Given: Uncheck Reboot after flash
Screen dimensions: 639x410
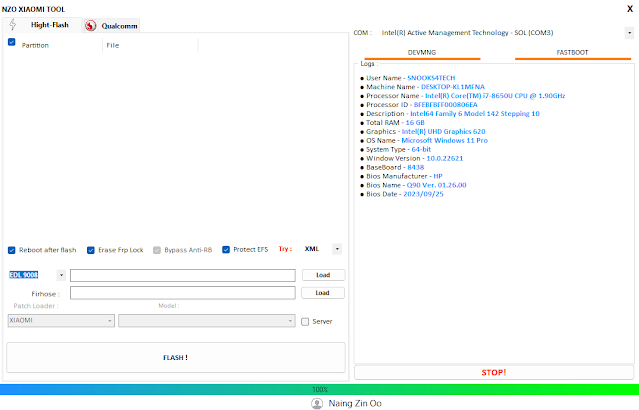Looking at the screenshot, I should (x=11, y=250).
